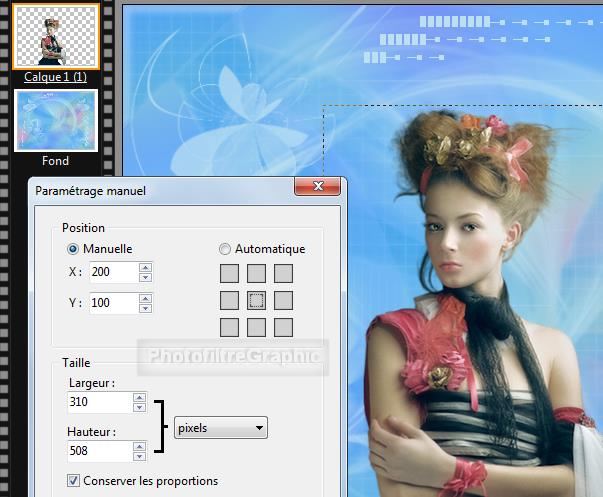Decrease the Hauteur value
This screenshot has width=603, height=497.
click(140, 456)
